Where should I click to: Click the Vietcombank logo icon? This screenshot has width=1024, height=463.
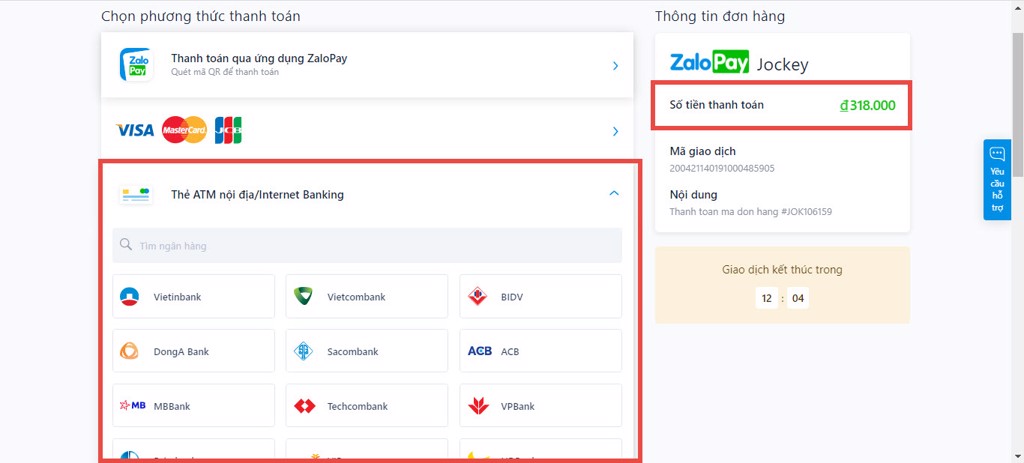[303, 296]
